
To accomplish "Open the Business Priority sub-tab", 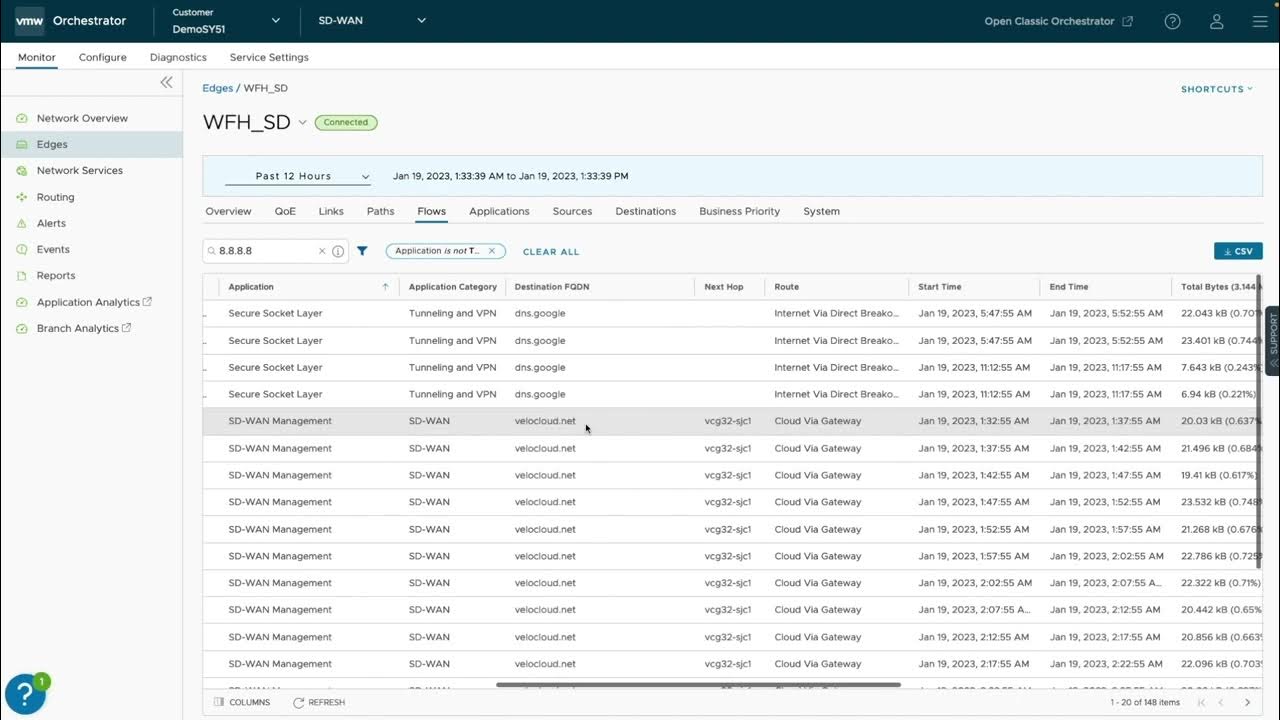I will (739, 211).
